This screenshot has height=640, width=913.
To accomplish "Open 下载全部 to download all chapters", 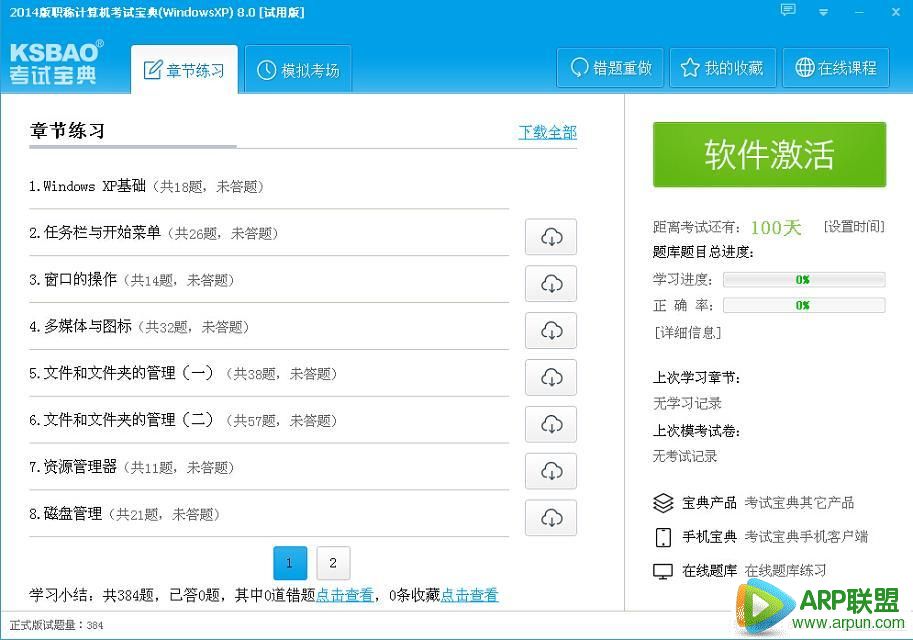I will [x=548, y=131].
